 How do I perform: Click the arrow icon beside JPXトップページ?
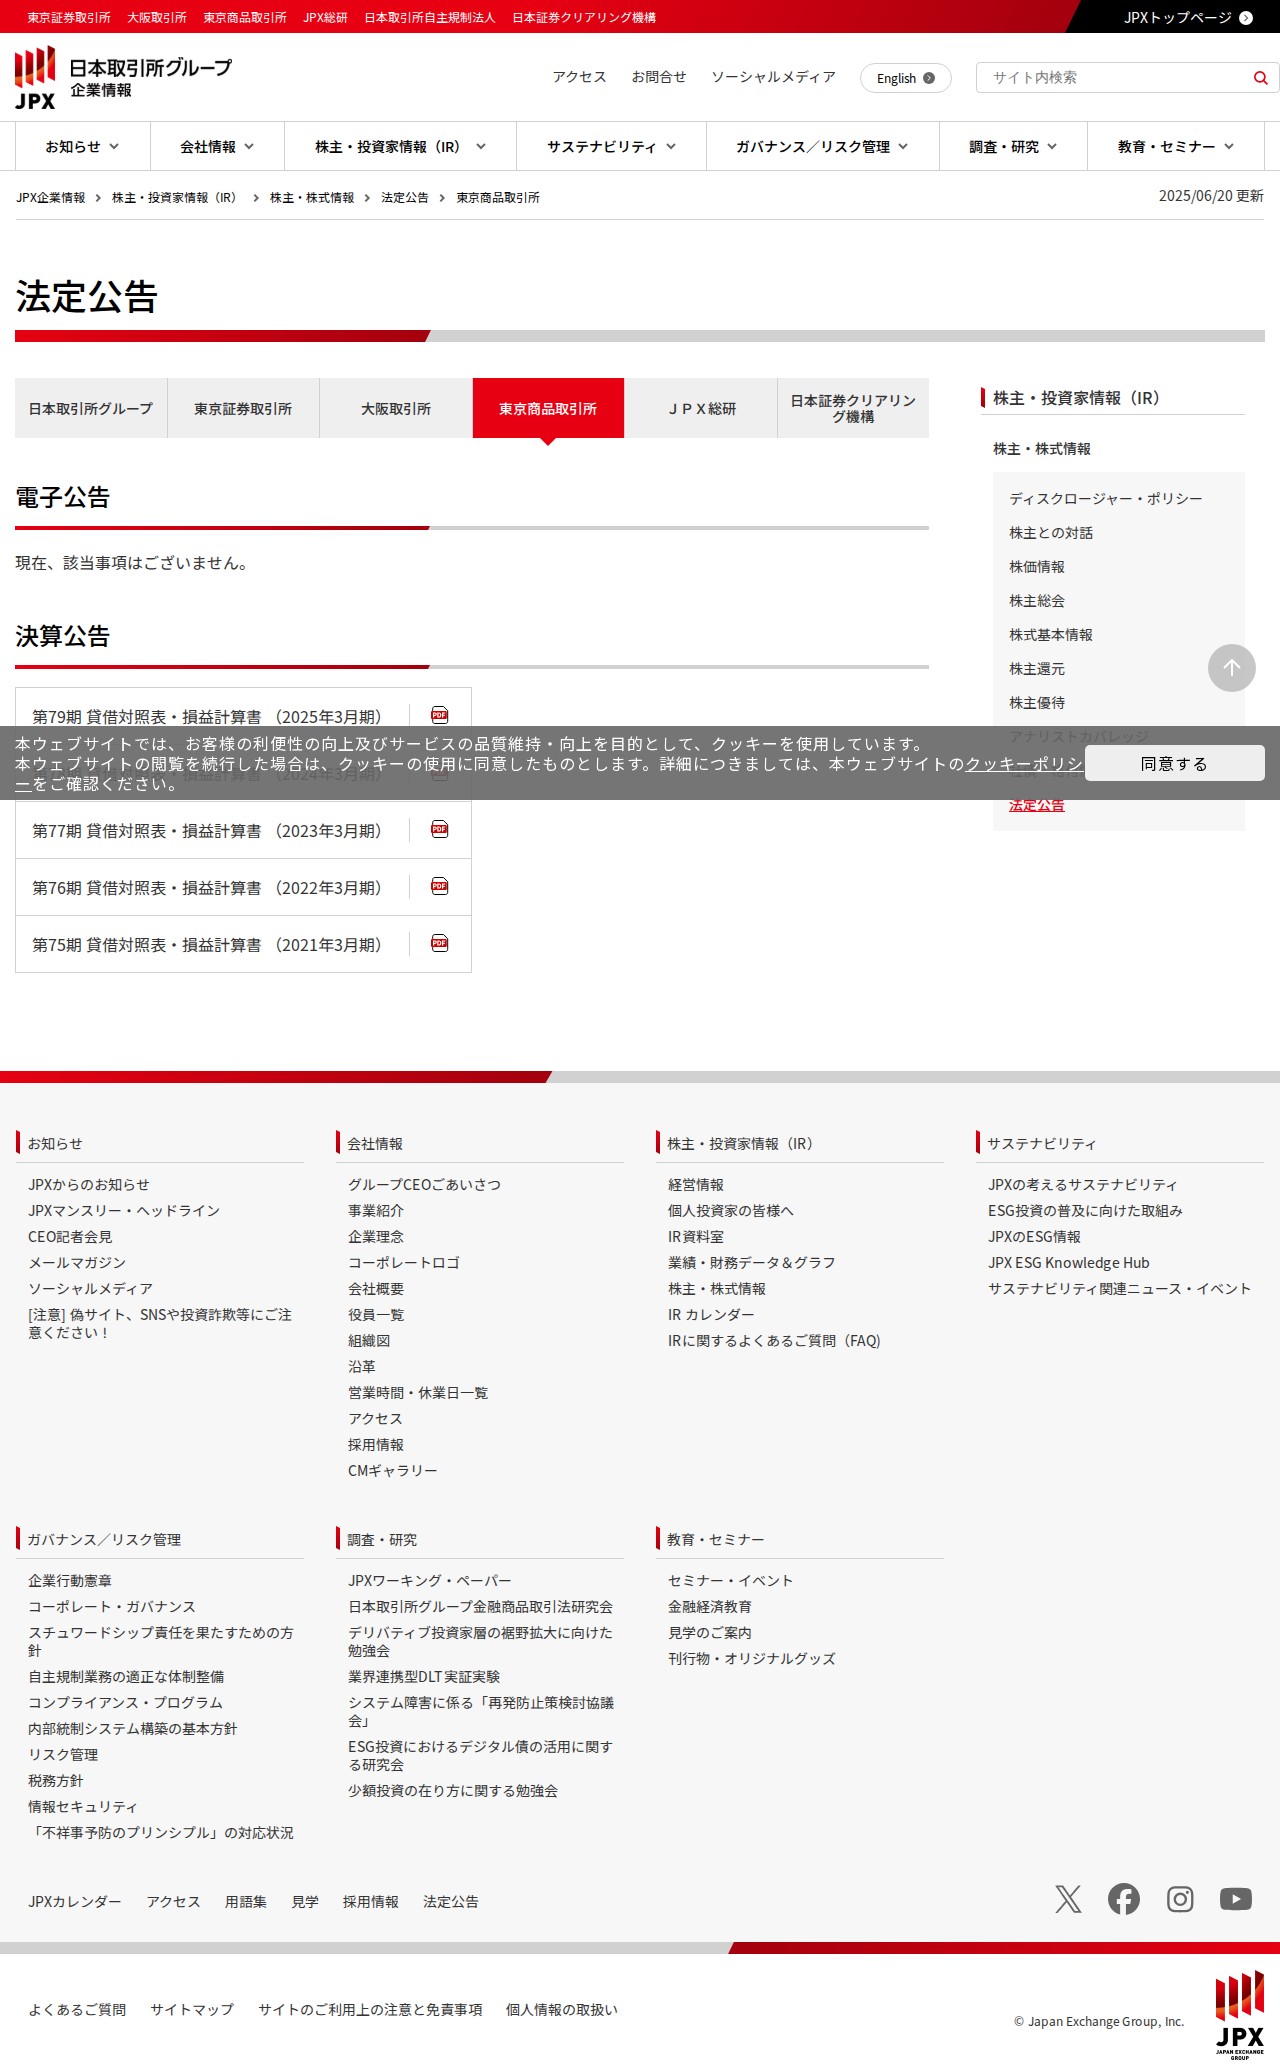tap(1246, 18)
